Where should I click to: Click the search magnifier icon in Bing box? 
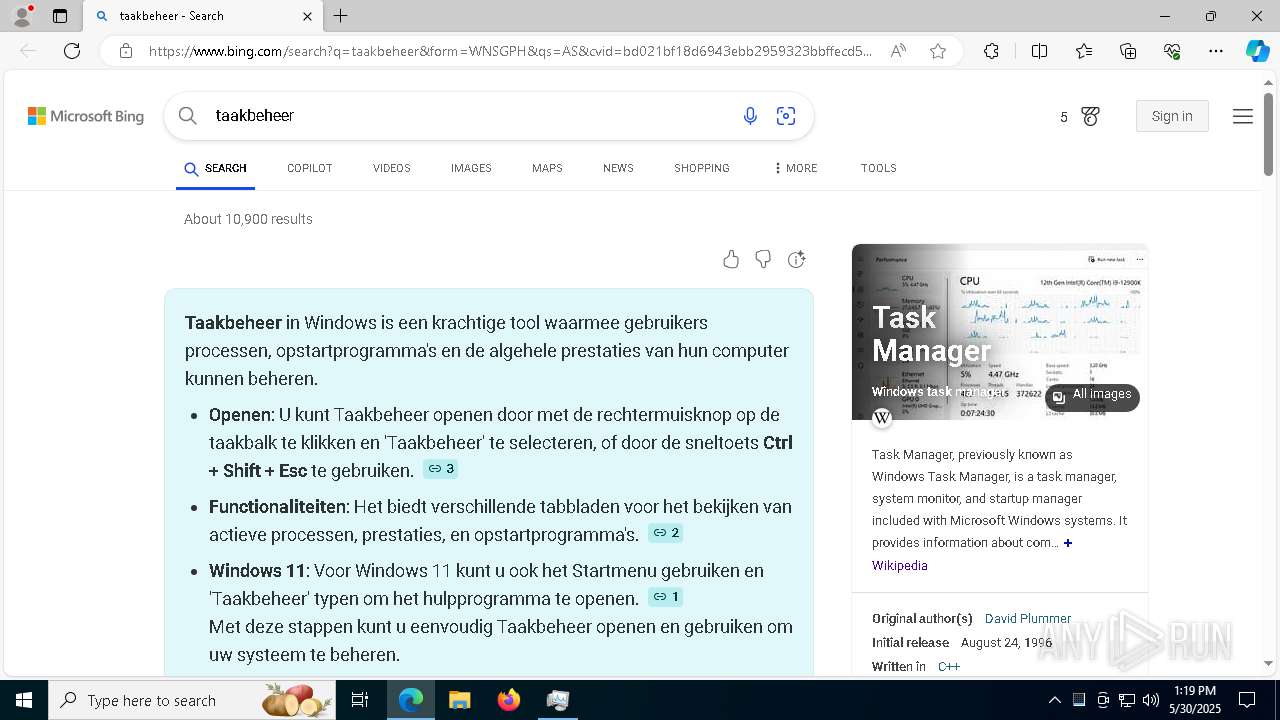pos(188,116)
